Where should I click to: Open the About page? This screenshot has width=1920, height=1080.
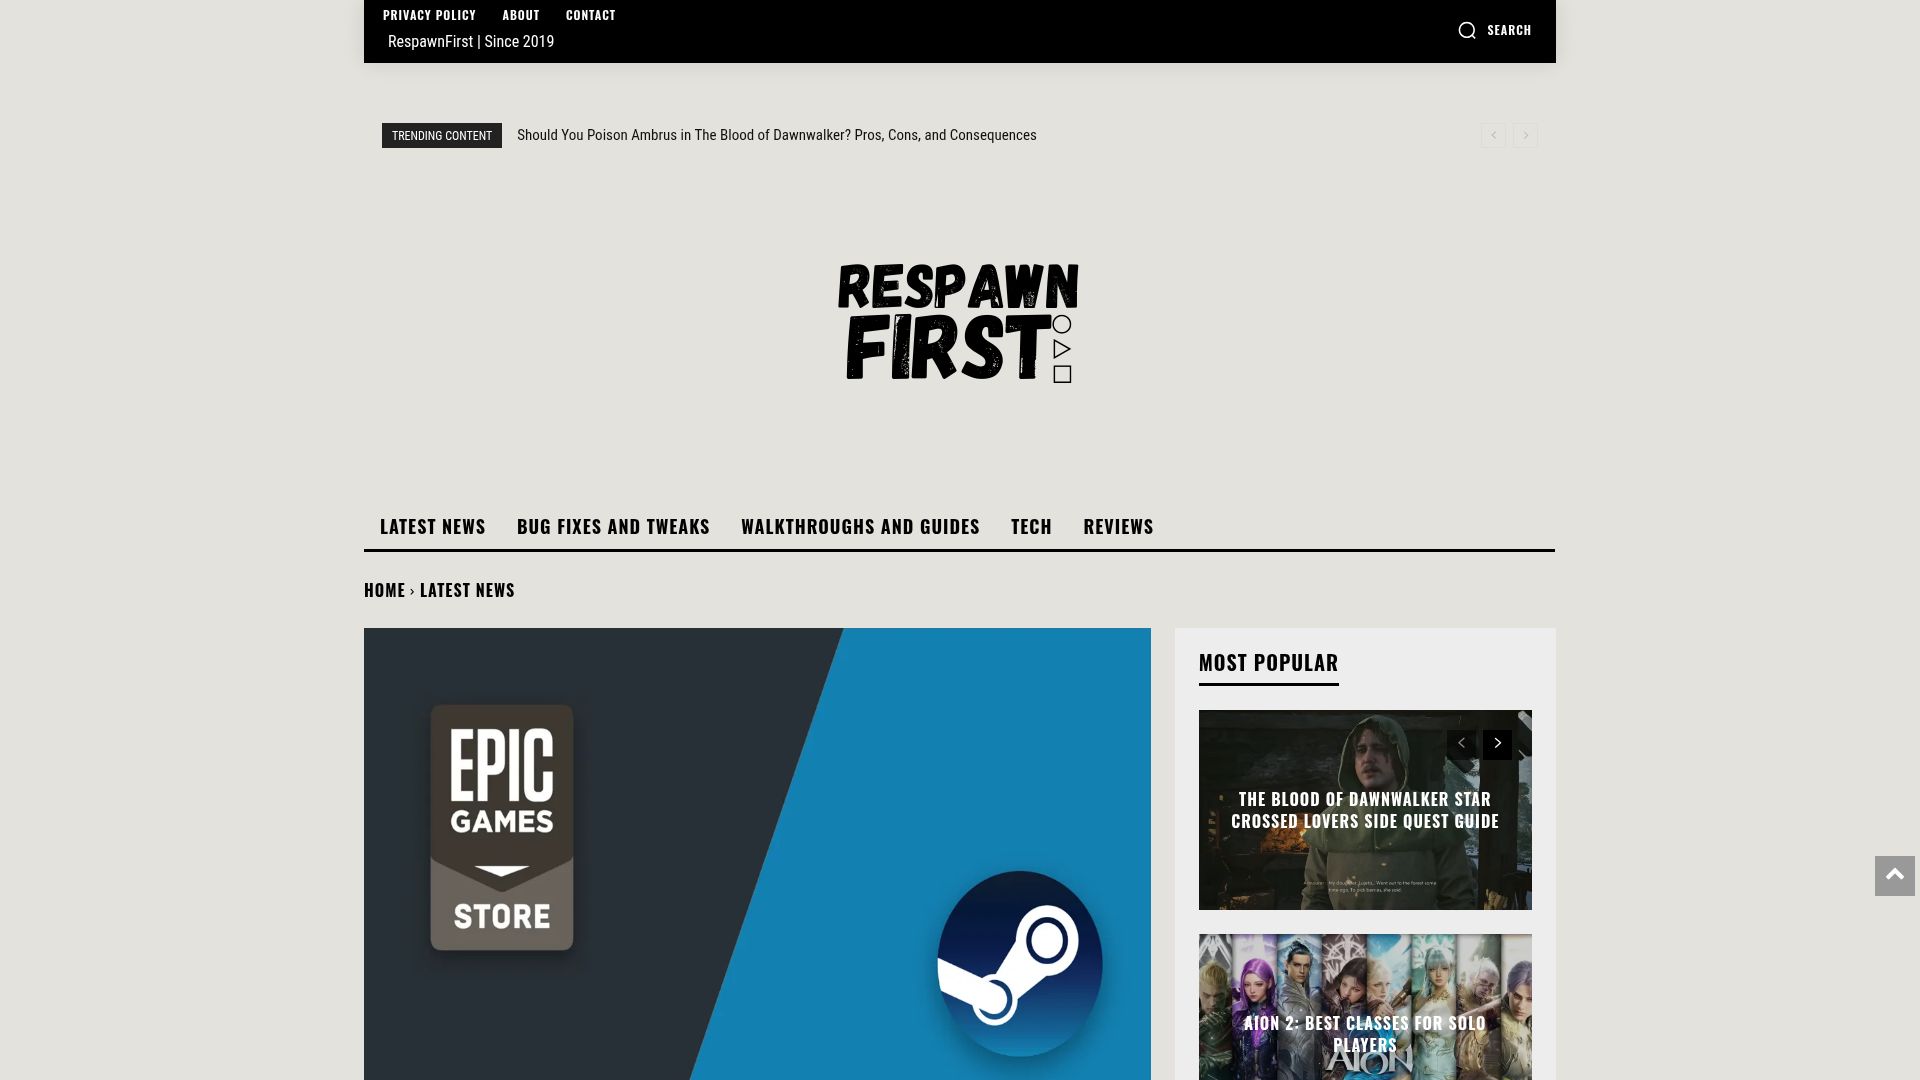pos(520,15)
